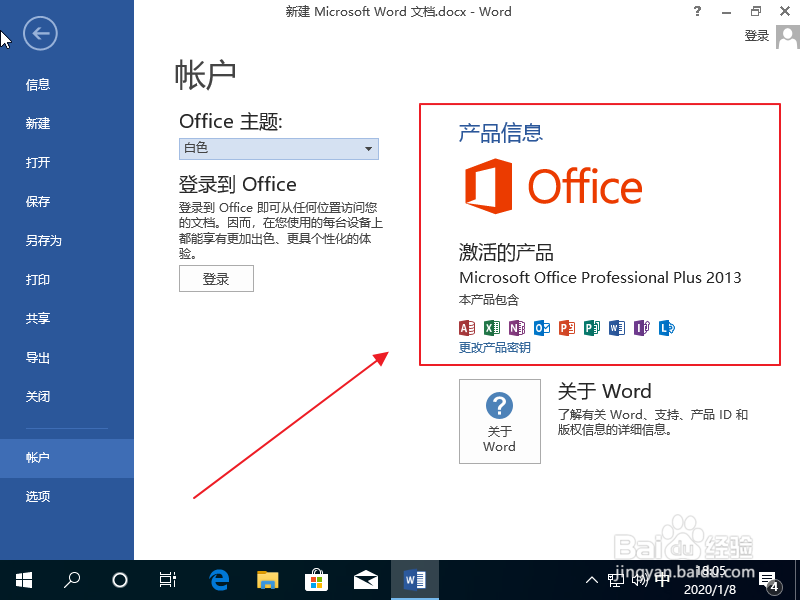Screen dimensions: 800x600
Task: Open 共享 in the sidebar
Action: pyautogui.click(x=38, y=318)
